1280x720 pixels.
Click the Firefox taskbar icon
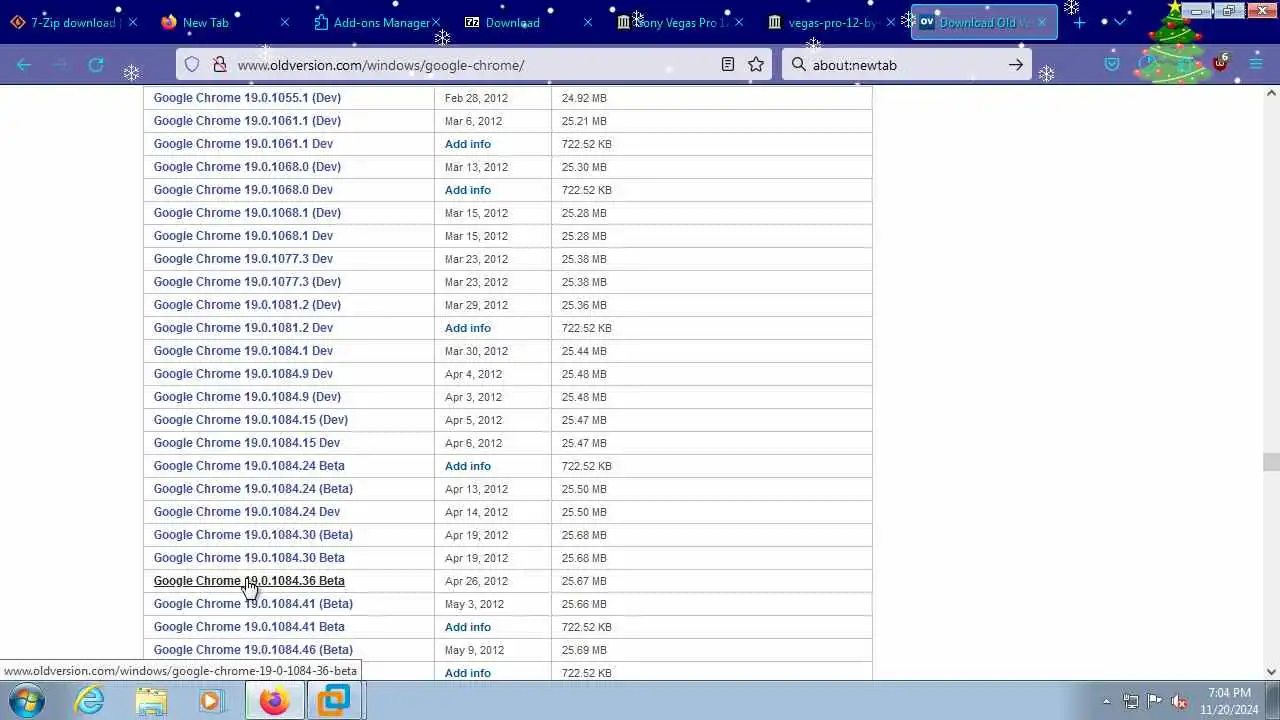(274, 701)
